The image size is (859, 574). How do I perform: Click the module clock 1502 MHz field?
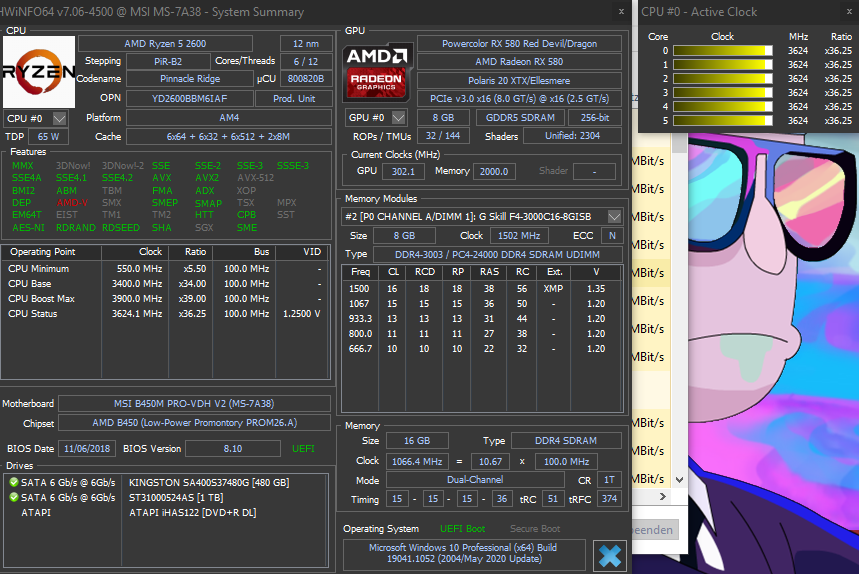pos(519,236)
